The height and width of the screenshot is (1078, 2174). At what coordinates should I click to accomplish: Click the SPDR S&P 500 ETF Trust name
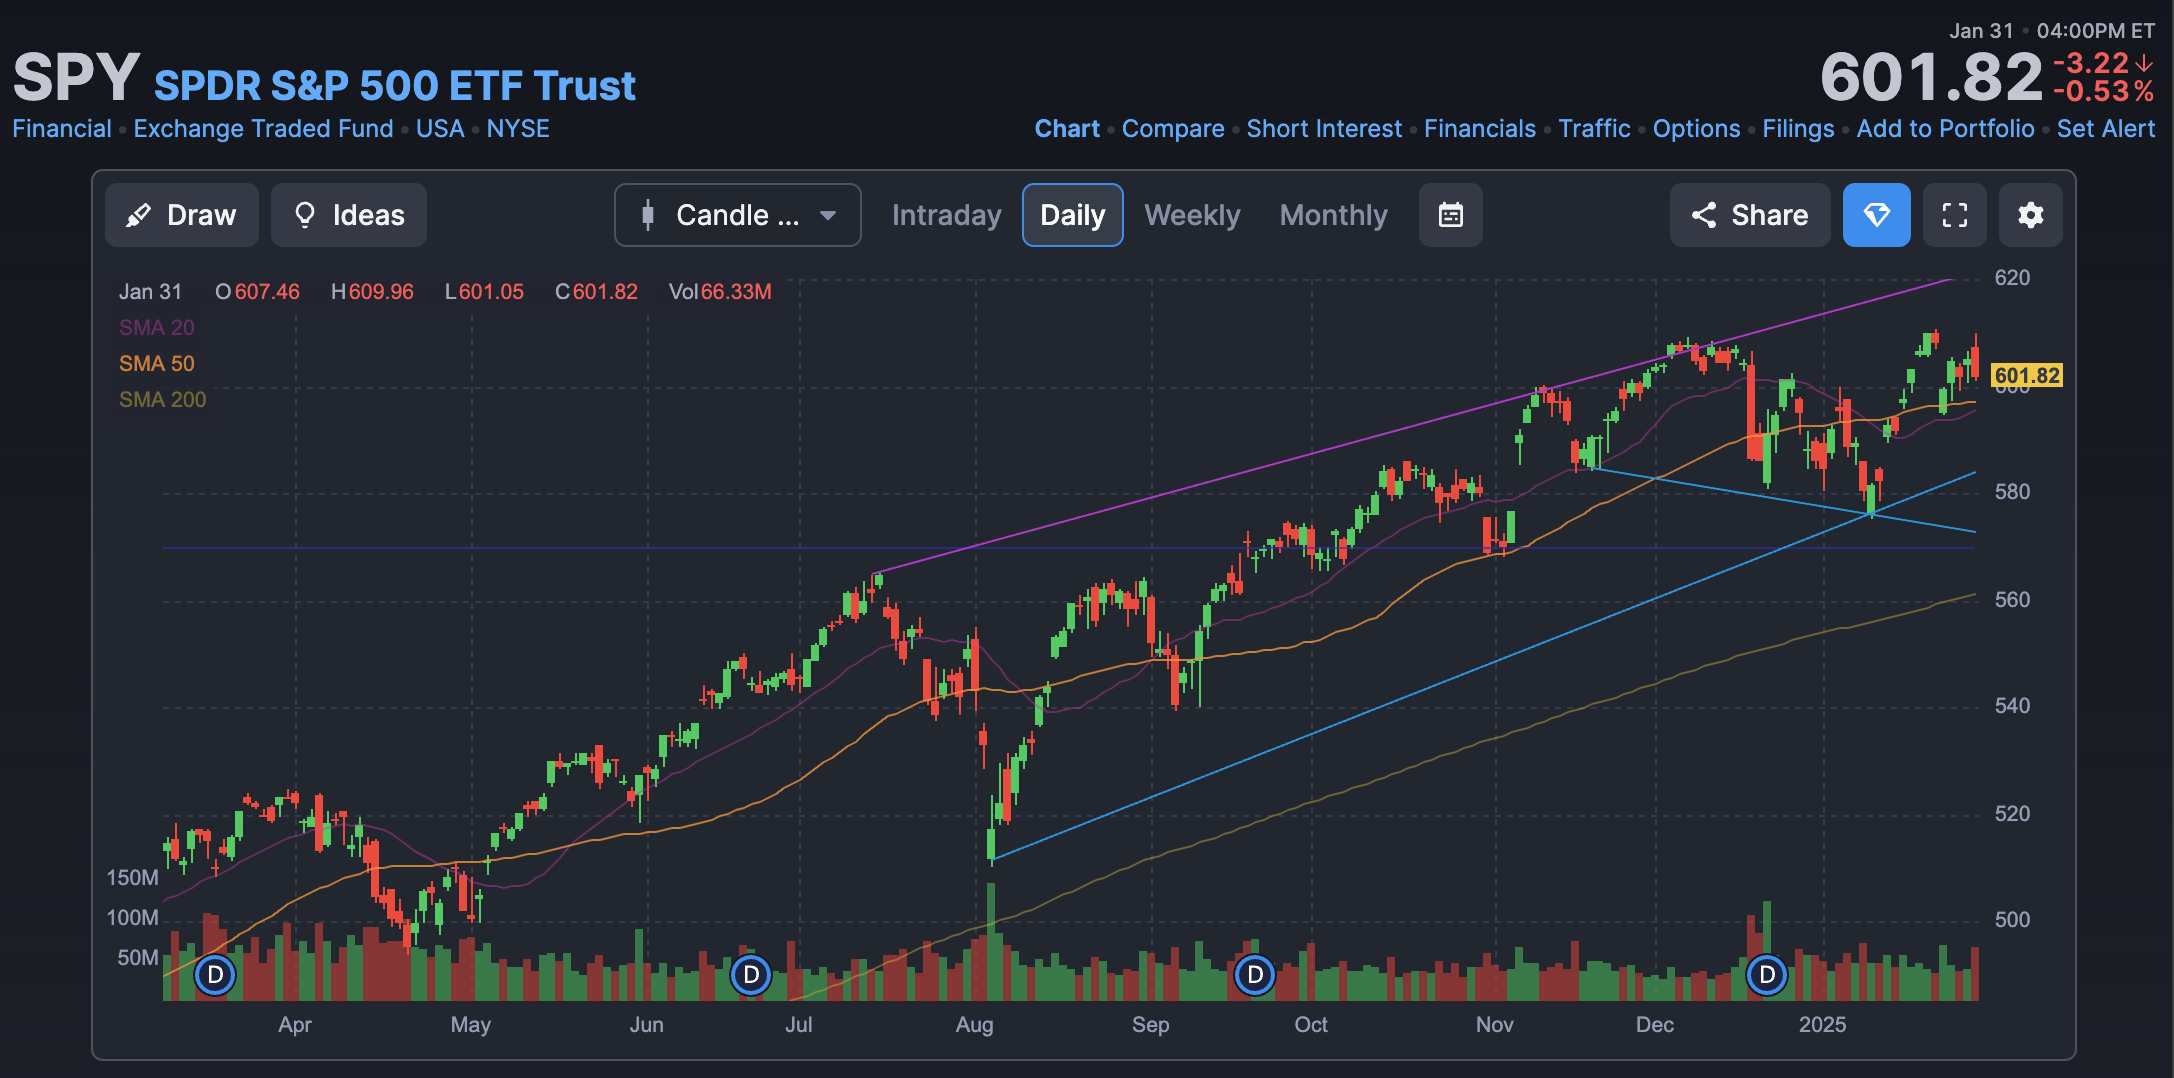click(395, 86)
